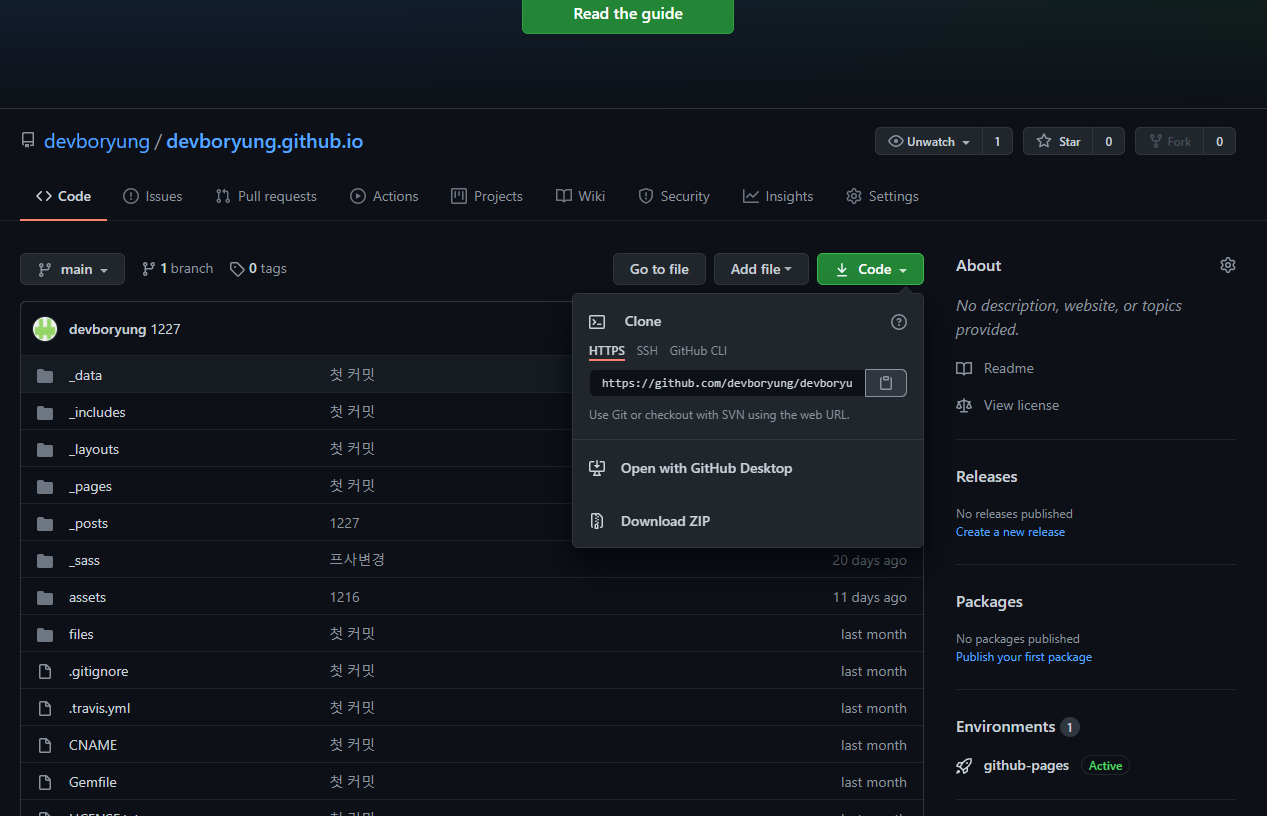Click the Download ZIP archive icon
The width and height of the screenshot is (1267, 816).
(597, 521)
